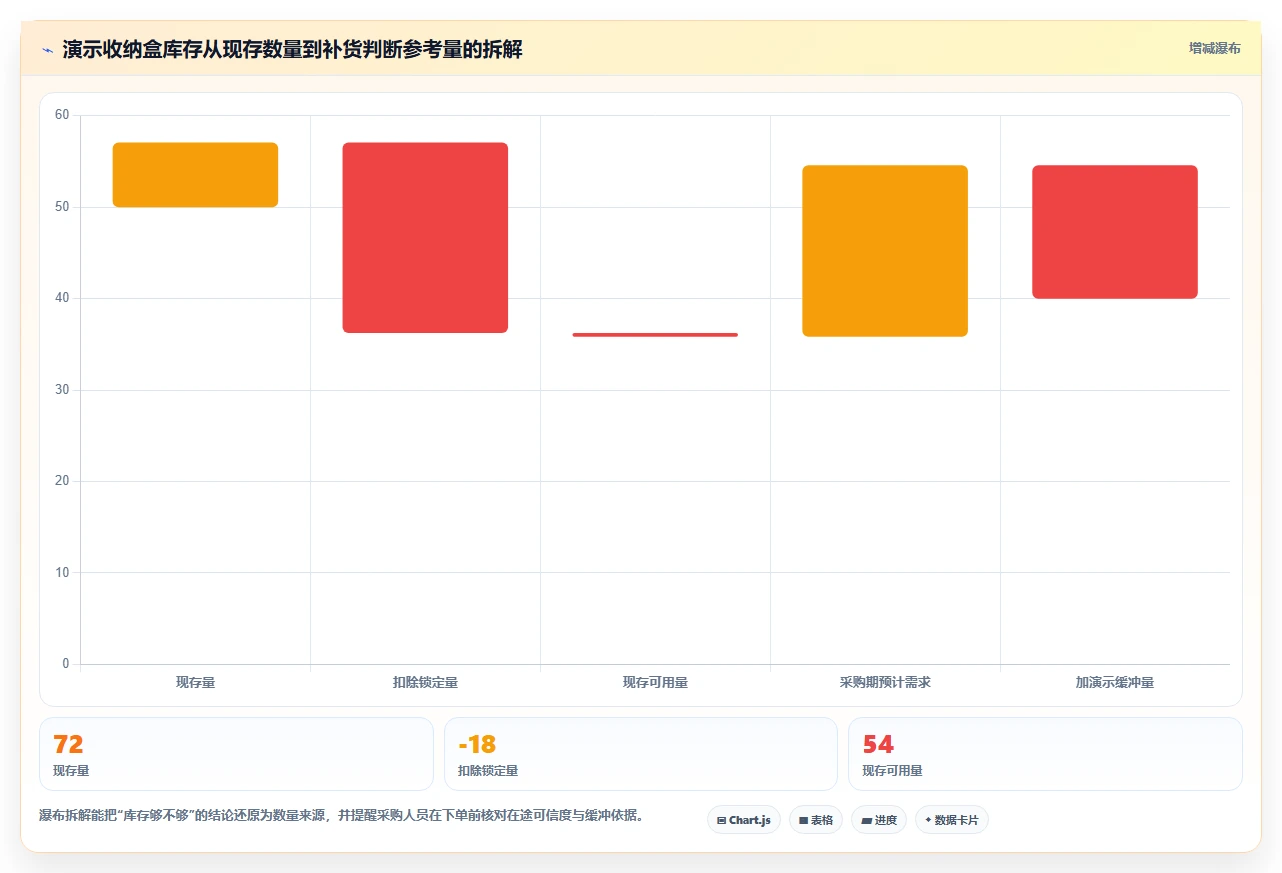Open the 现存量 data card showing 72
Image resolution: width=1282 pixels, height=873 pixels.
click(236, 754)
